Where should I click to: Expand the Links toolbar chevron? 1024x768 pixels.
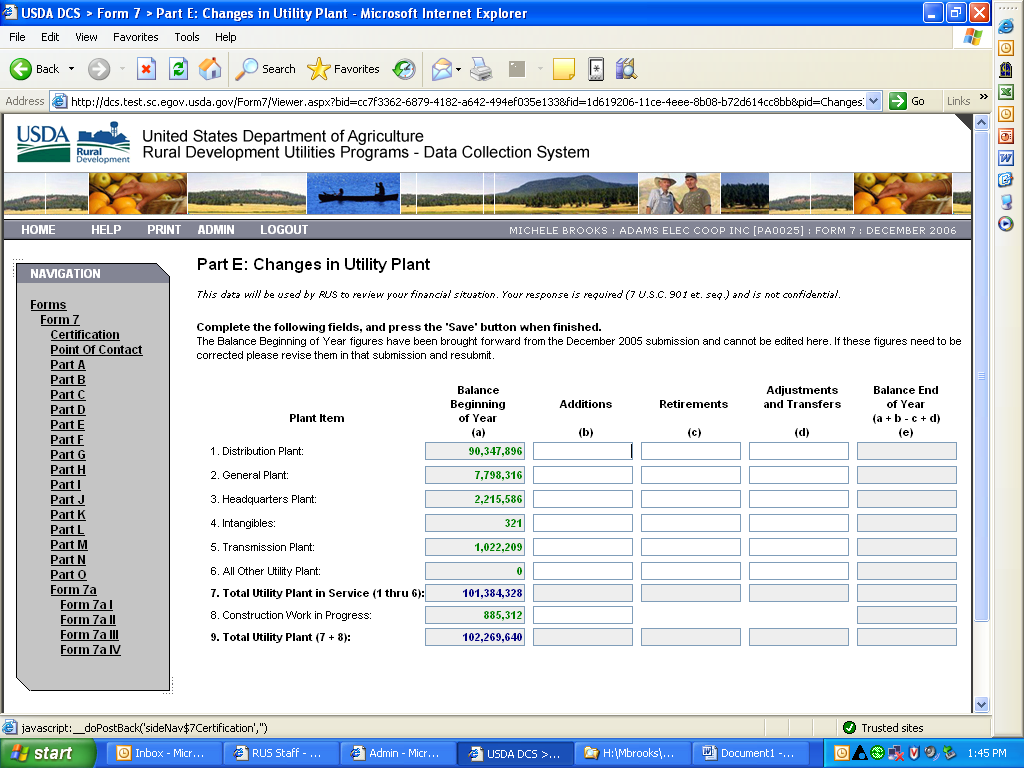click(x=984, y=97)
